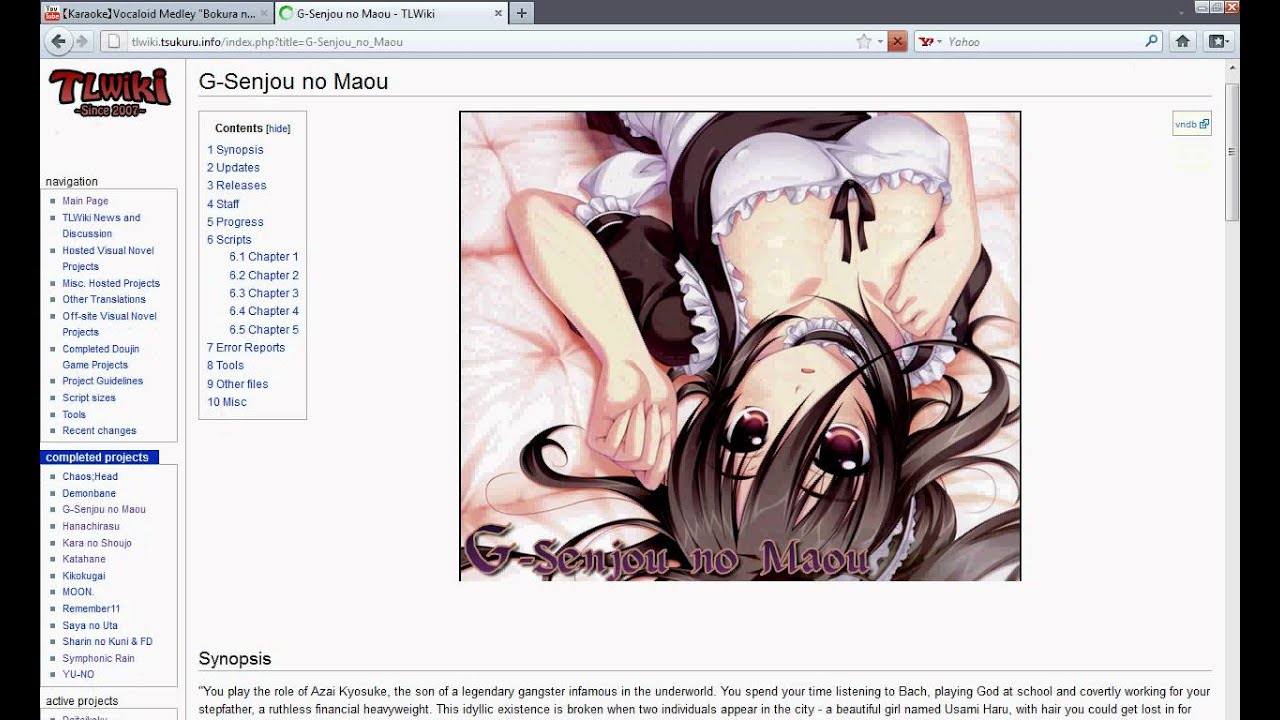Jump to 4 Staff section
This screenshot has height=720, width=1280.
tap(223, 204)
